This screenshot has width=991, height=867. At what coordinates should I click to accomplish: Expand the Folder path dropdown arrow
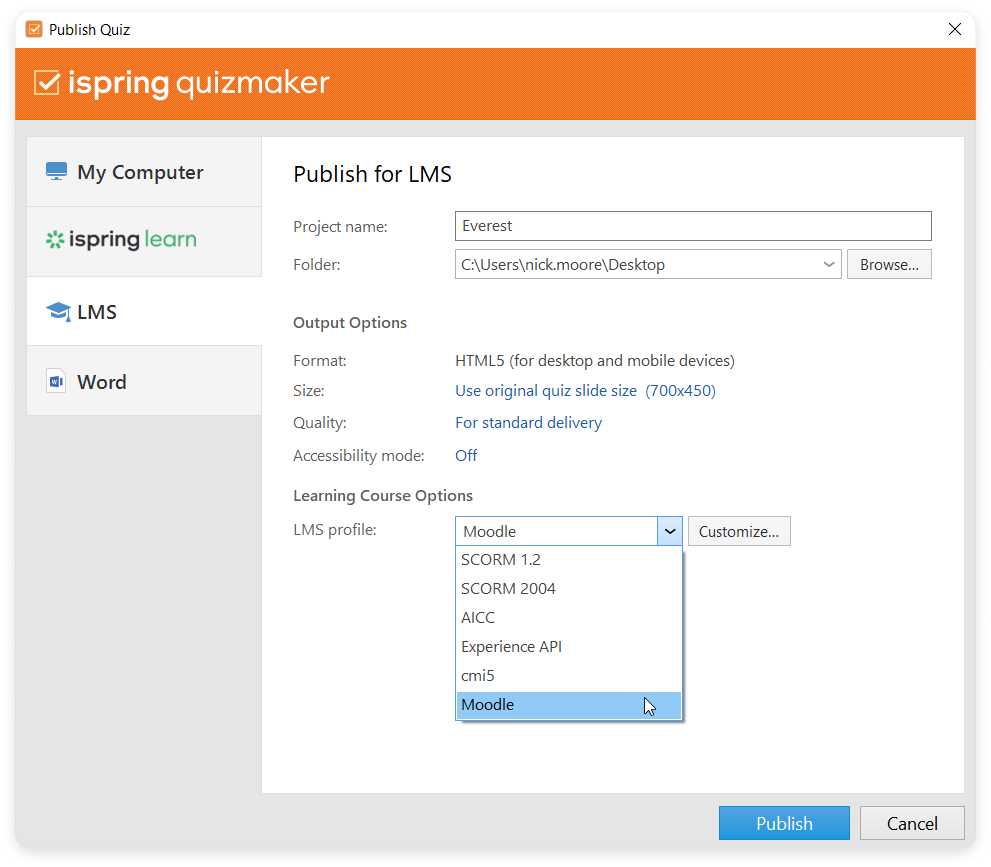click(829, 264)
